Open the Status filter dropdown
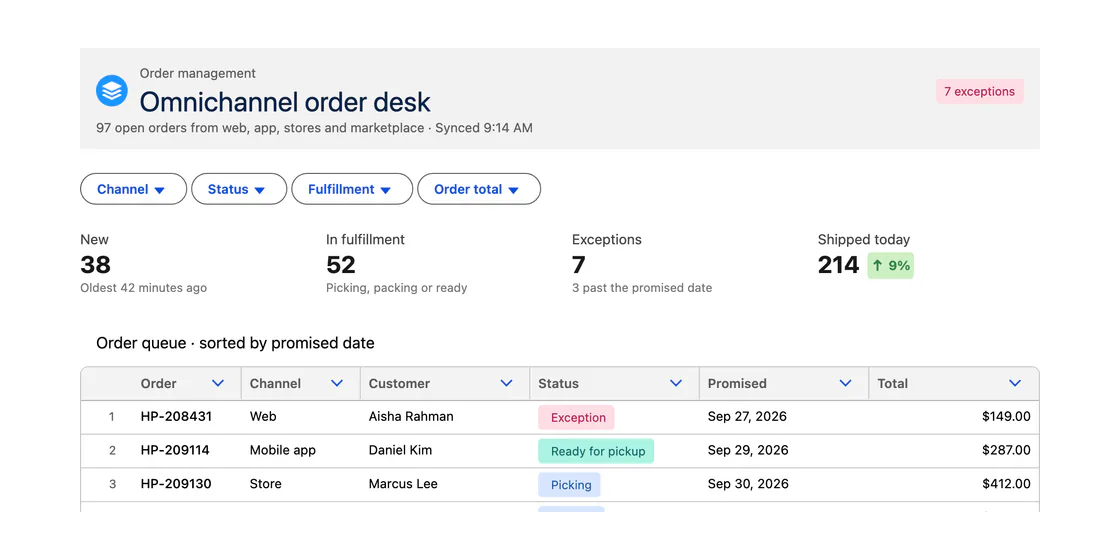The image size is (1120, 560). point(239,189)
